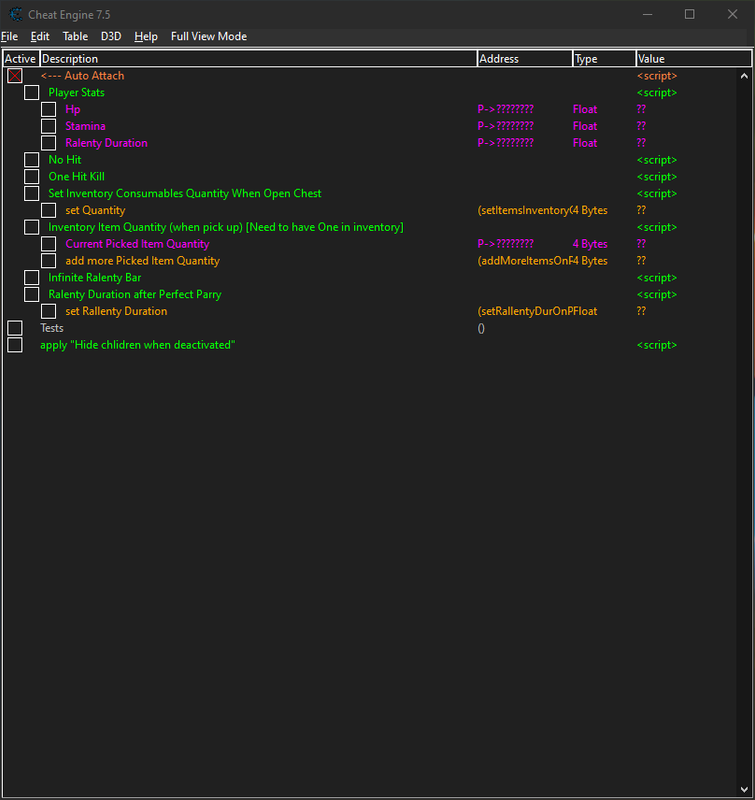
Task: Open the Table menu
Action: coord(75,36)
